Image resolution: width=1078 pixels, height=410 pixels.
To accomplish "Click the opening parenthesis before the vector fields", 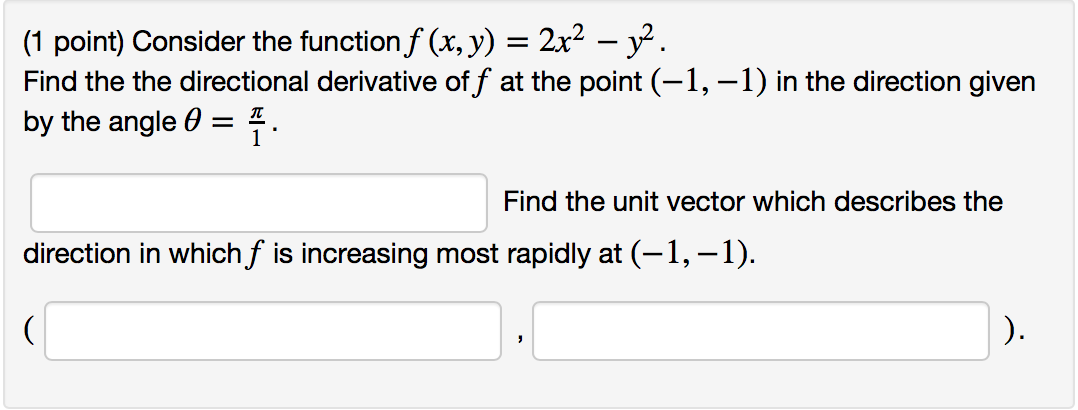I will (x=32, y=331).
